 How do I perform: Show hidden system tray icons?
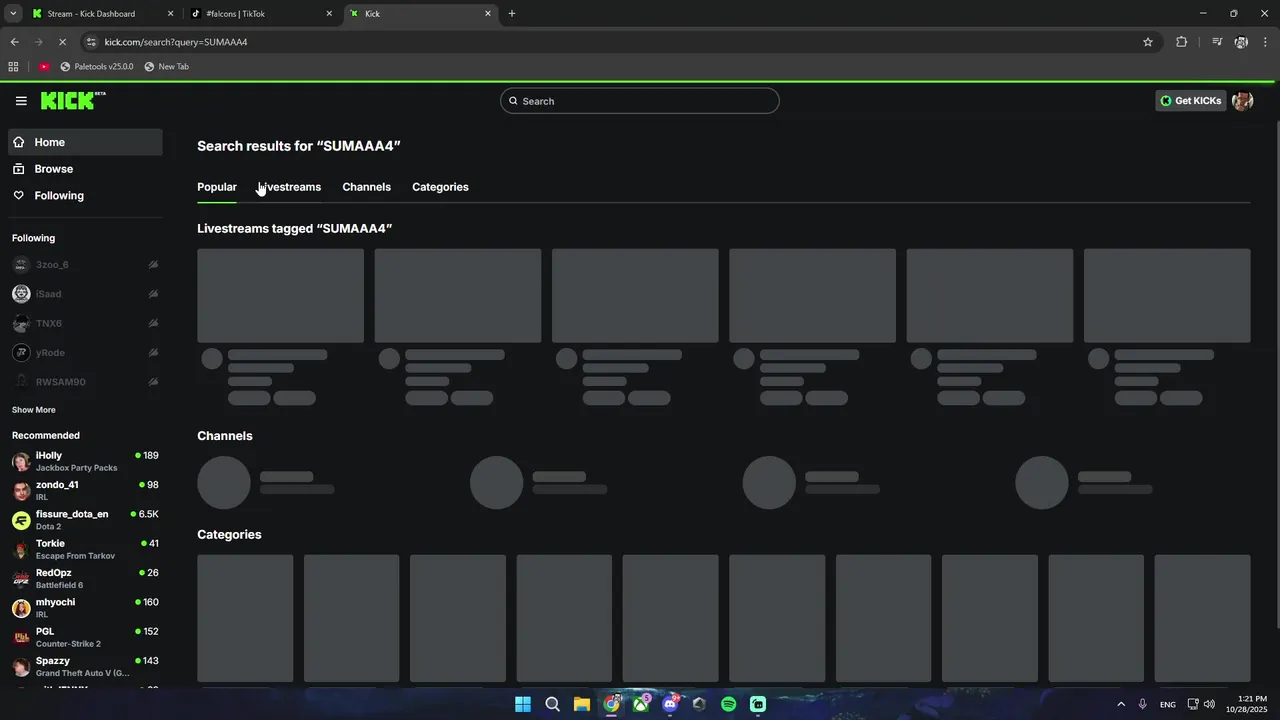coord(1121,704)
